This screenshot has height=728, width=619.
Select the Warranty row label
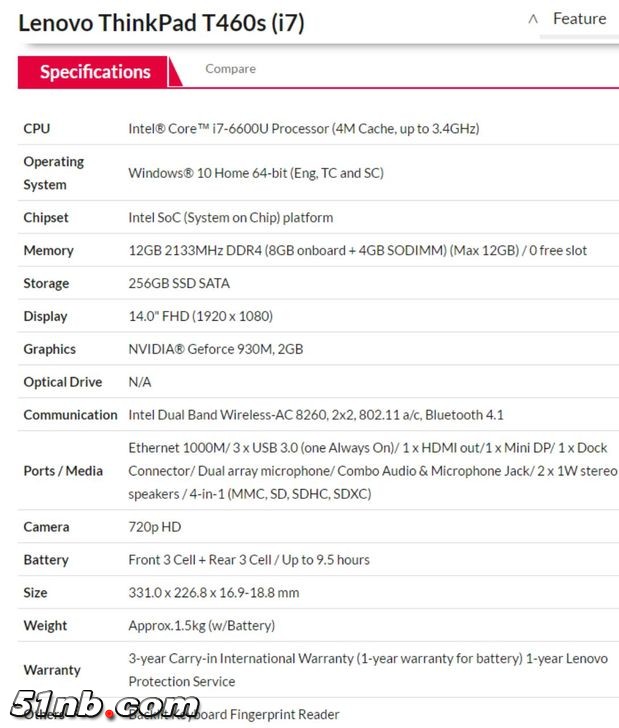[52, 670]
